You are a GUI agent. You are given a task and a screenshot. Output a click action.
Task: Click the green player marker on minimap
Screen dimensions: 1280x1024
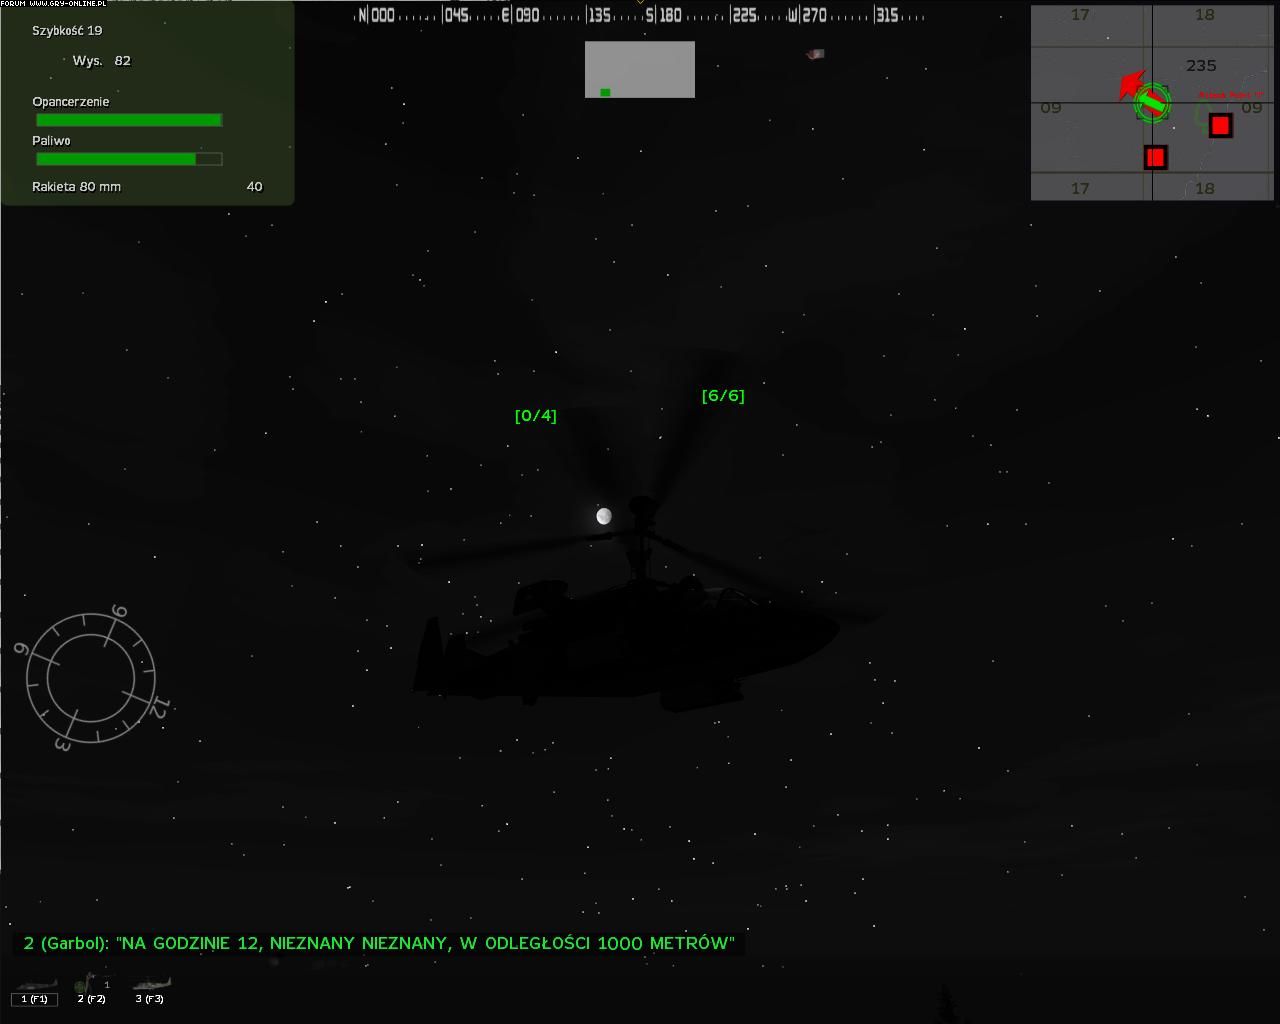1153,102
